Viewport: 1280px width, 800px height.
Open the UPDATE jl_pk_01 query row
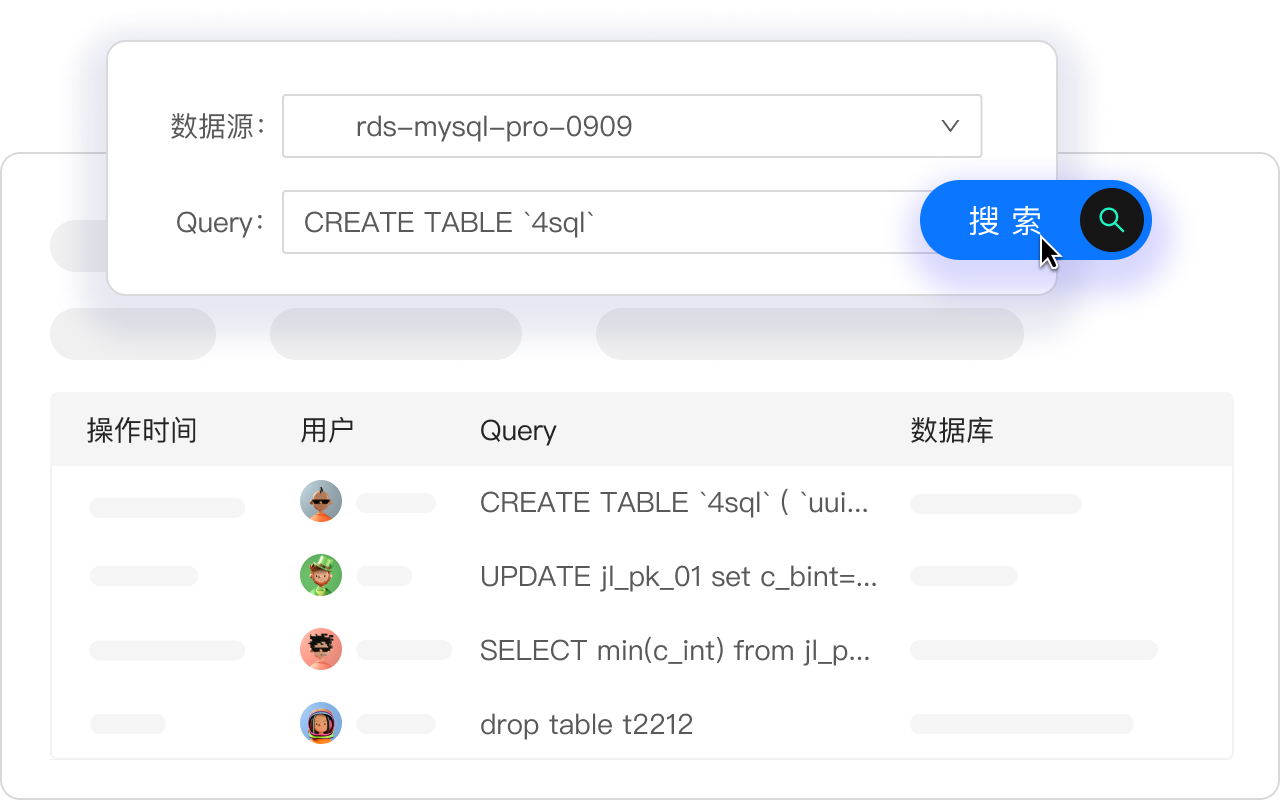click(x=678, y=576)
